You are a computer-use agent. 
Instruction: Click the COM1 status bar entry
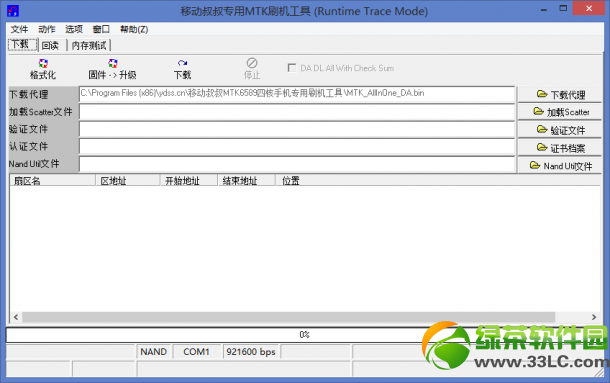point(196,352)
